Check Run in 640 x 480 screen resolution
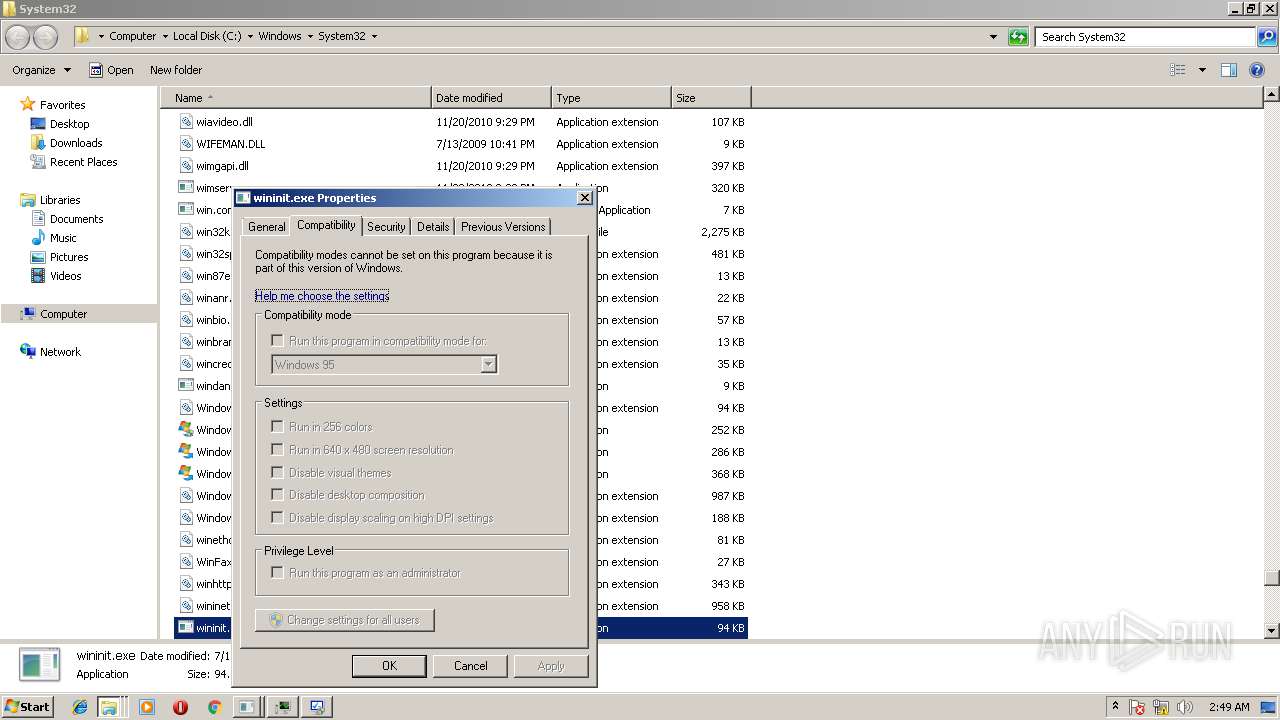The width and height of the screenshot is (1280, 720). [x=277, y=450]
